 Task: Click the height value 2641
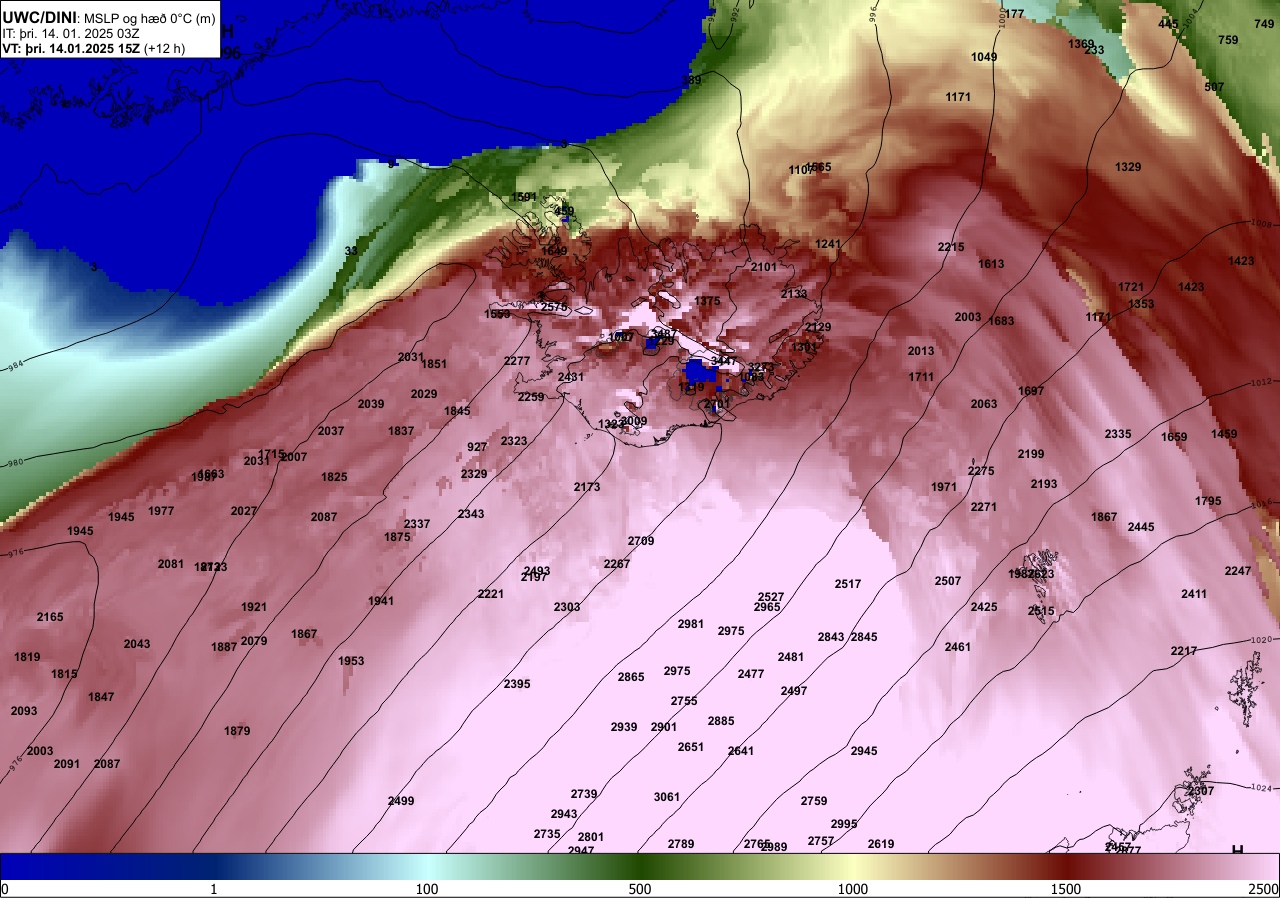click(x=741, y=751)
